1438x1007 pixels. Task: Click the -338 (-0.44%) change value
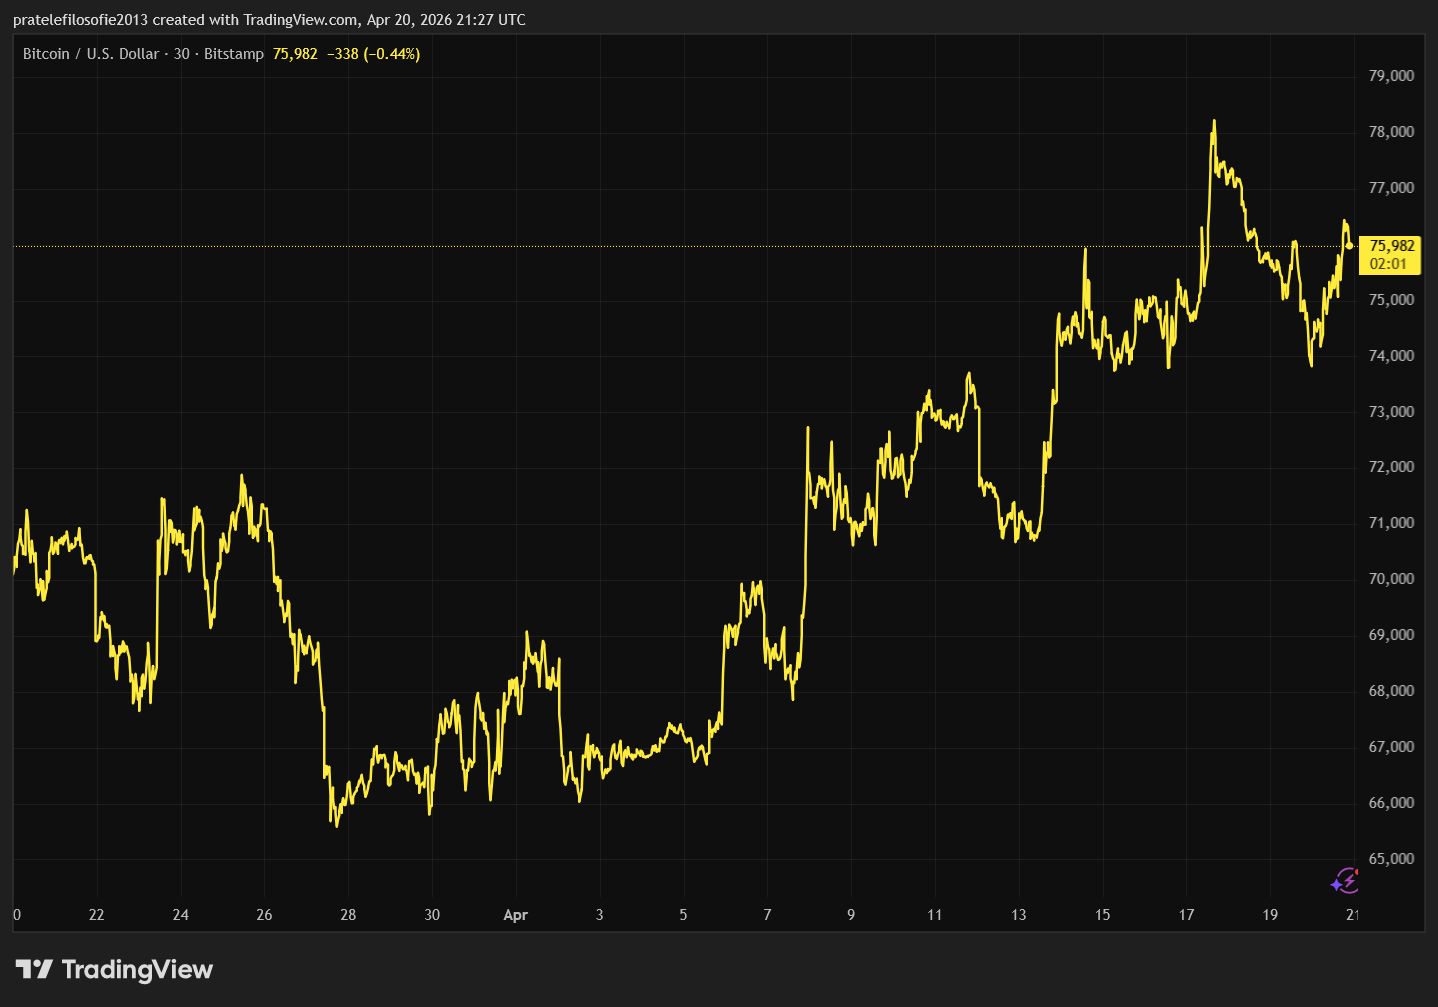tap(373, 54)
